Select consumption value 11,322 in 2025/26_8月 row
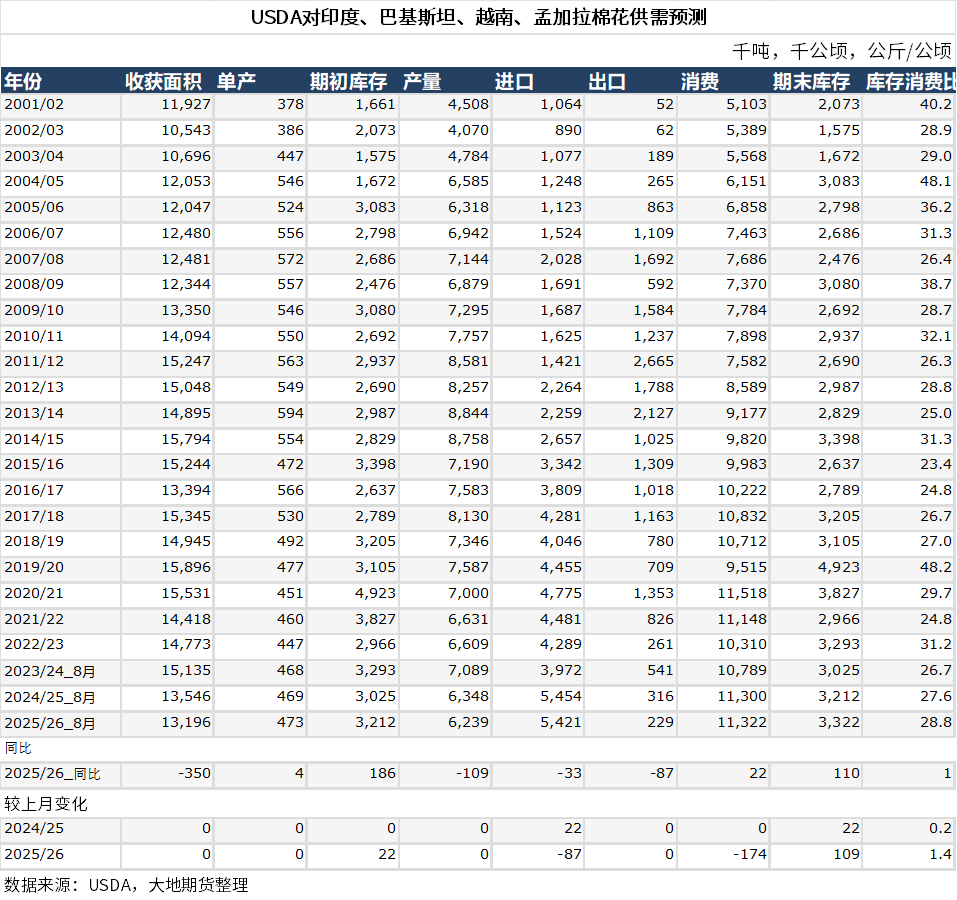 click(x=742, y=722)
